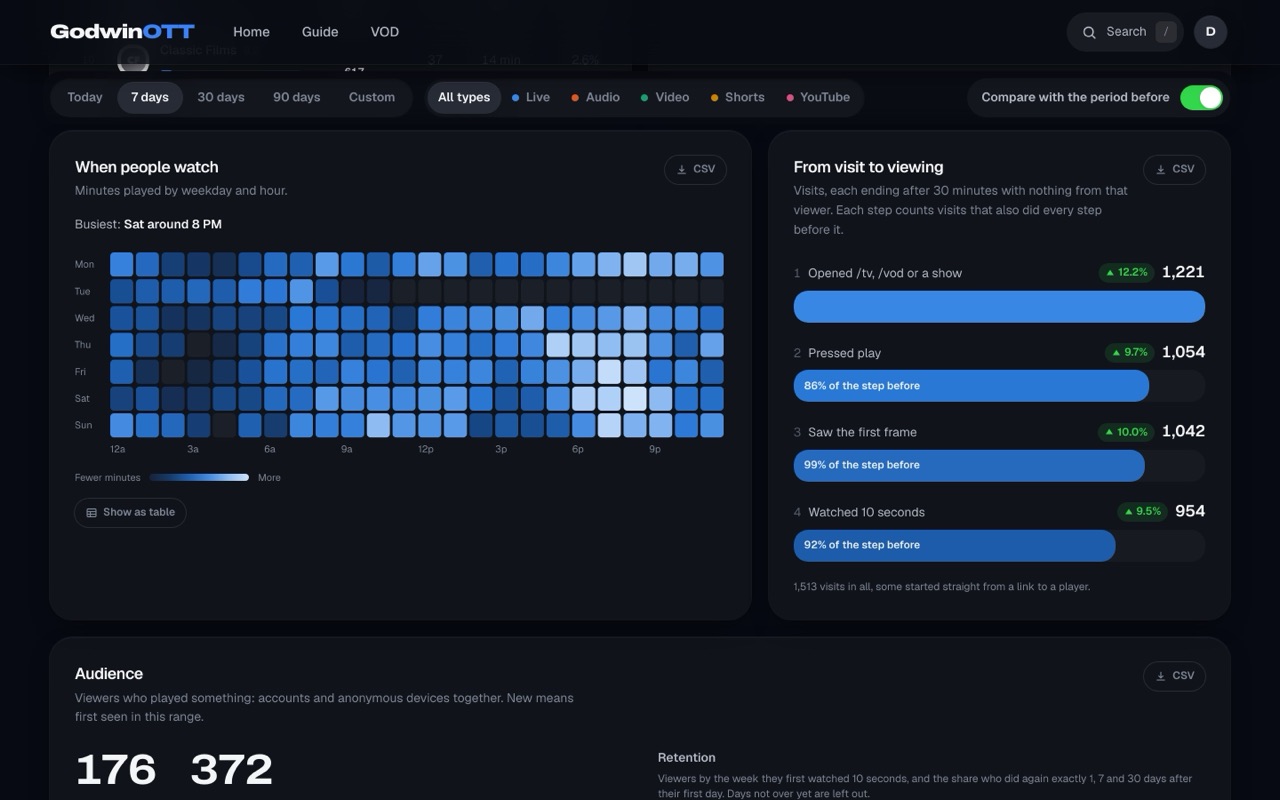The width and height of the screenshot is (1280, 800).
Task: Click the Pressed play funnel bar
Action: click(971, 386)
